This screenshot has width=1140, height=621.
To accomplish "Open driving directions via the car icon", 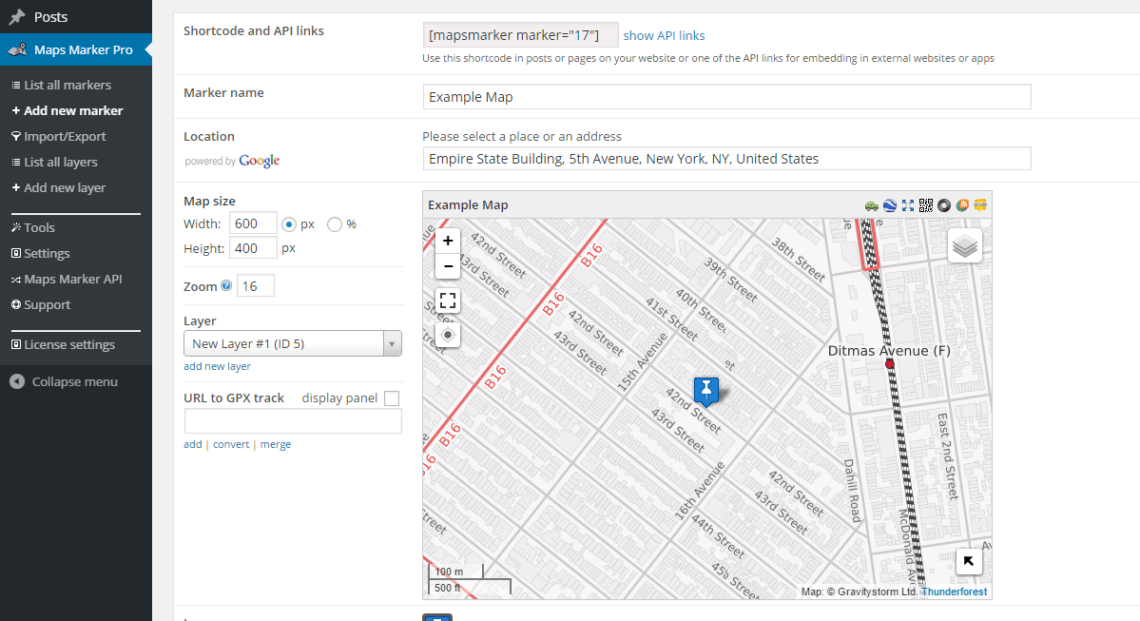I will 871,204.
